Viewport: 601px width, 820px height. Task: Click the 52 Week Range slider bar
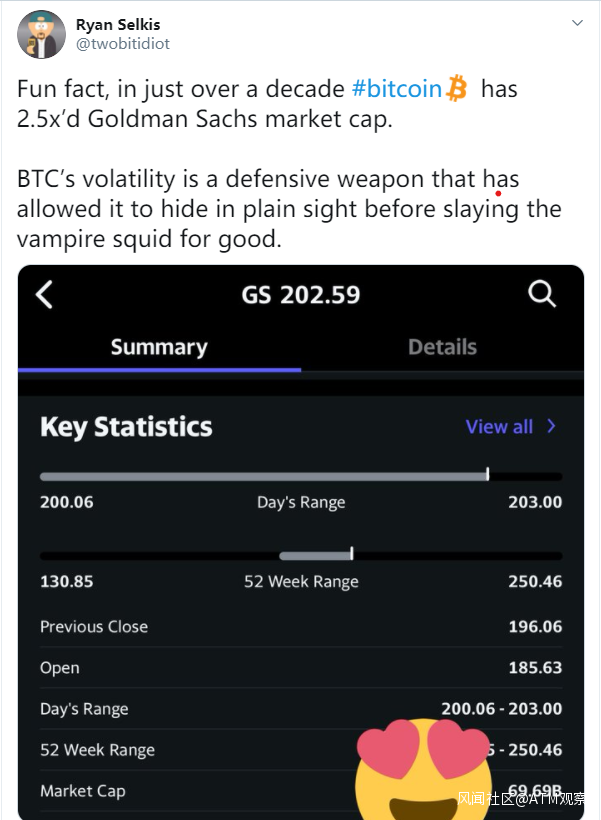coord(300,555)
